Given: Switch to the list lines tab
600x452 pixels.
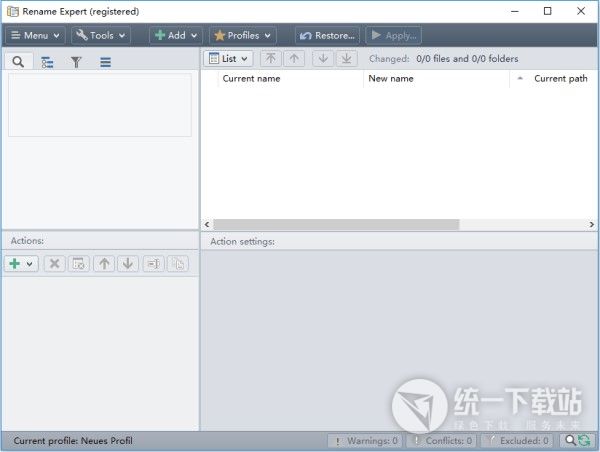Looking at the screenshot, I should (x=105, y=62).
